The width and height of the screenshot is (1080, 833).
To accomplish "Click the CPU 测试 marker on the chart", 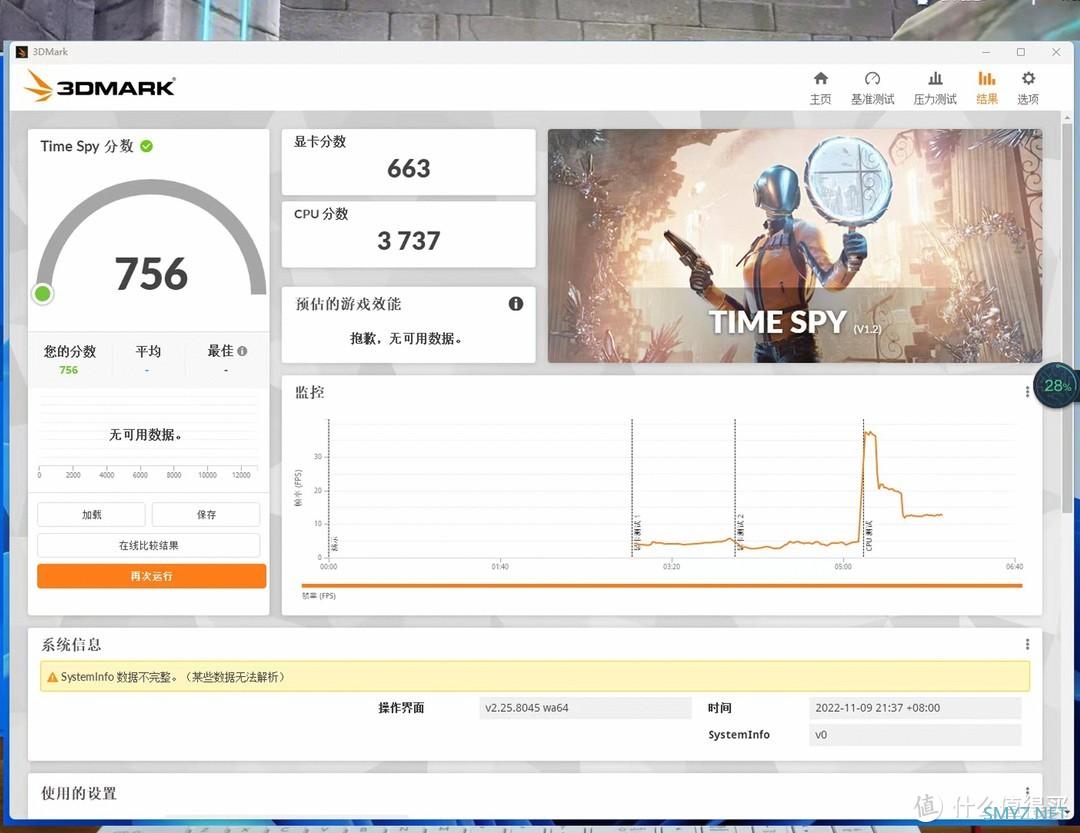I will 869,535.
